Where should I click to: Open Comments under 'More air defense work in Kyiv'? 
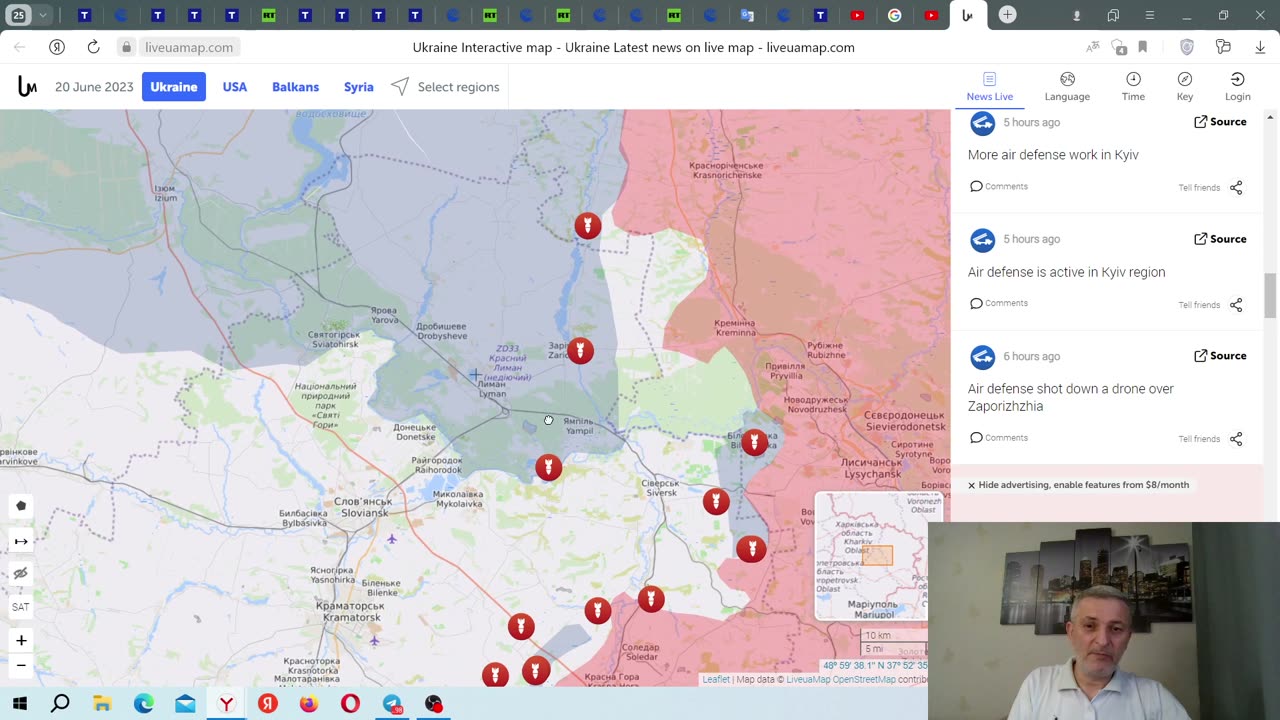click(998, 186)
